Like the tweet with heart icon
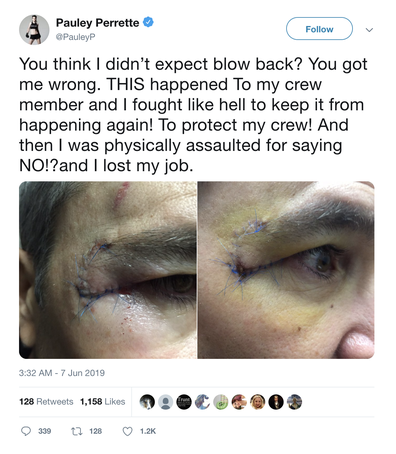Image resolution: width=396 pixels, height=454 pixels. (128, 431)
